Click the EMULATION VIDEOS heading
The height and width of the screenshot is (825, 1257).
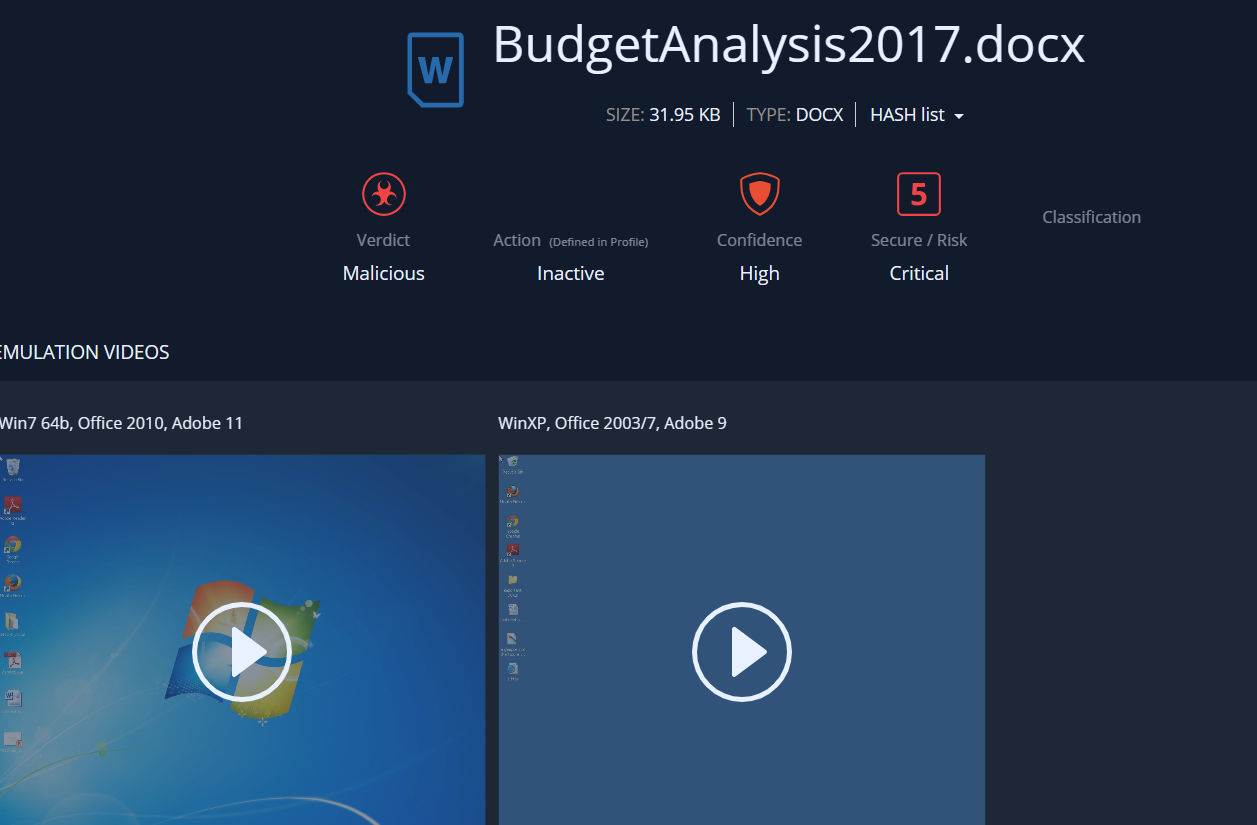coord(85,352)
